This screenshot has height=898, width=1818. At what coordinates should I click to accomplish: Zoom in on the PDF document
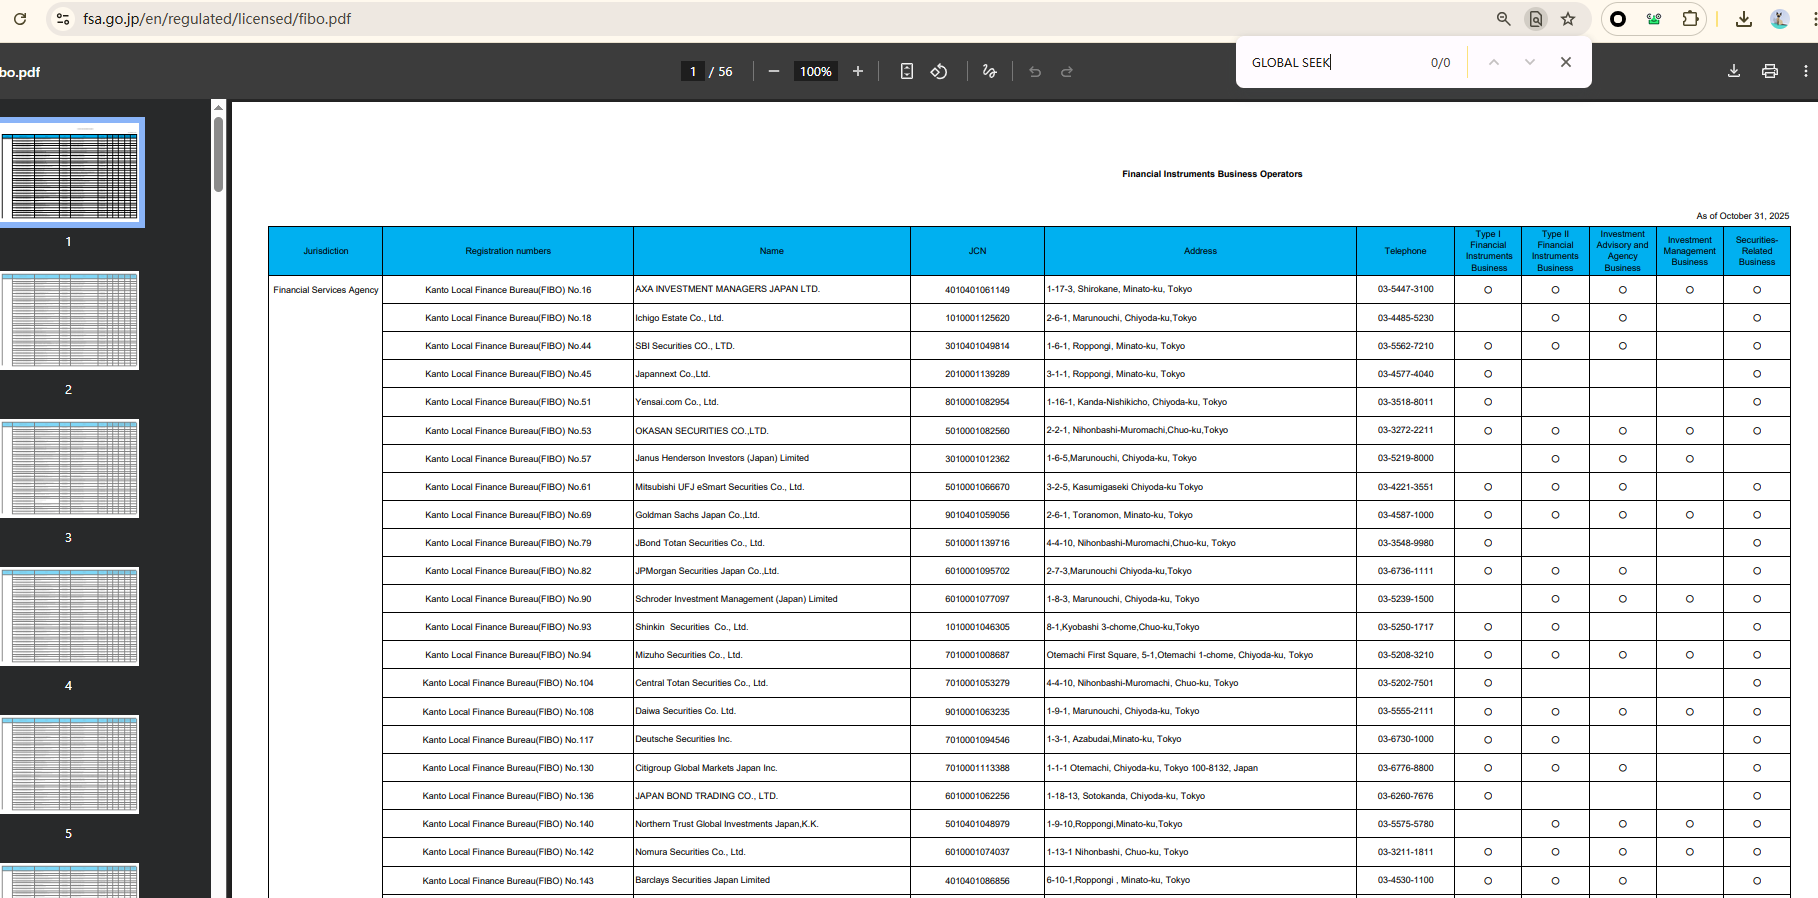tap(857, 71)
